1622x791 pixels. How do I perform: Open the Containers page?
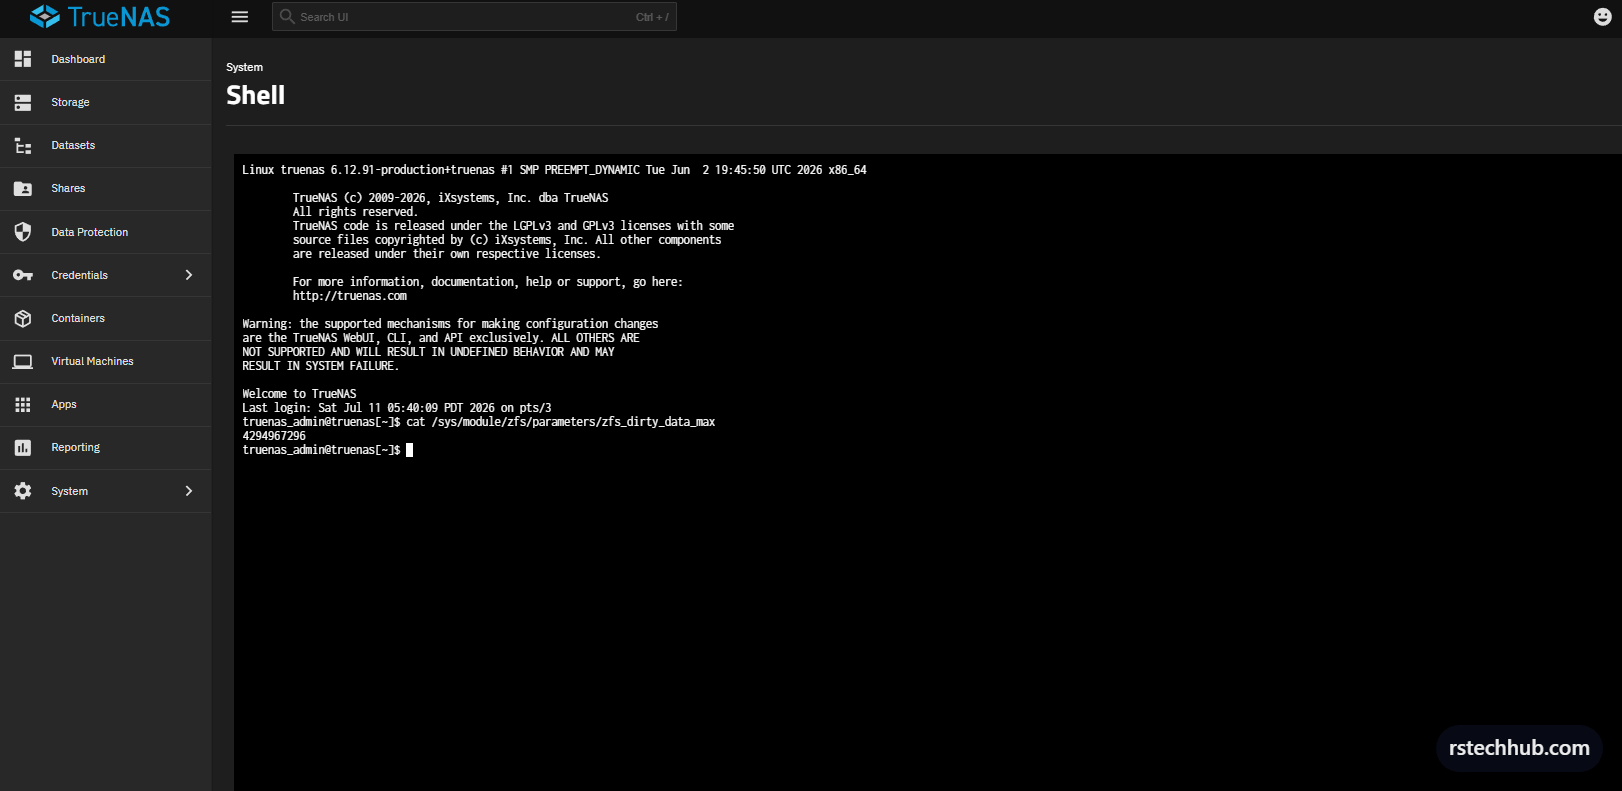click(105, 318)
